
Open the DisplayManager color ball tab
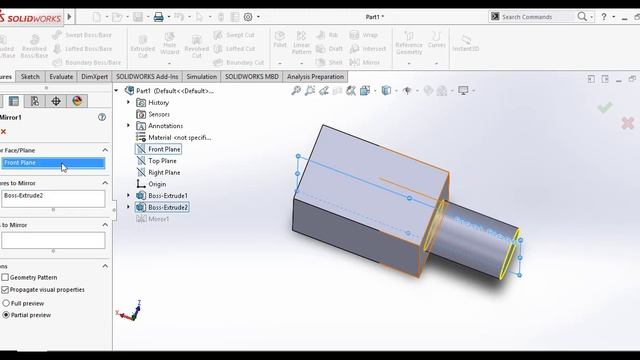[x=77, y=101]
